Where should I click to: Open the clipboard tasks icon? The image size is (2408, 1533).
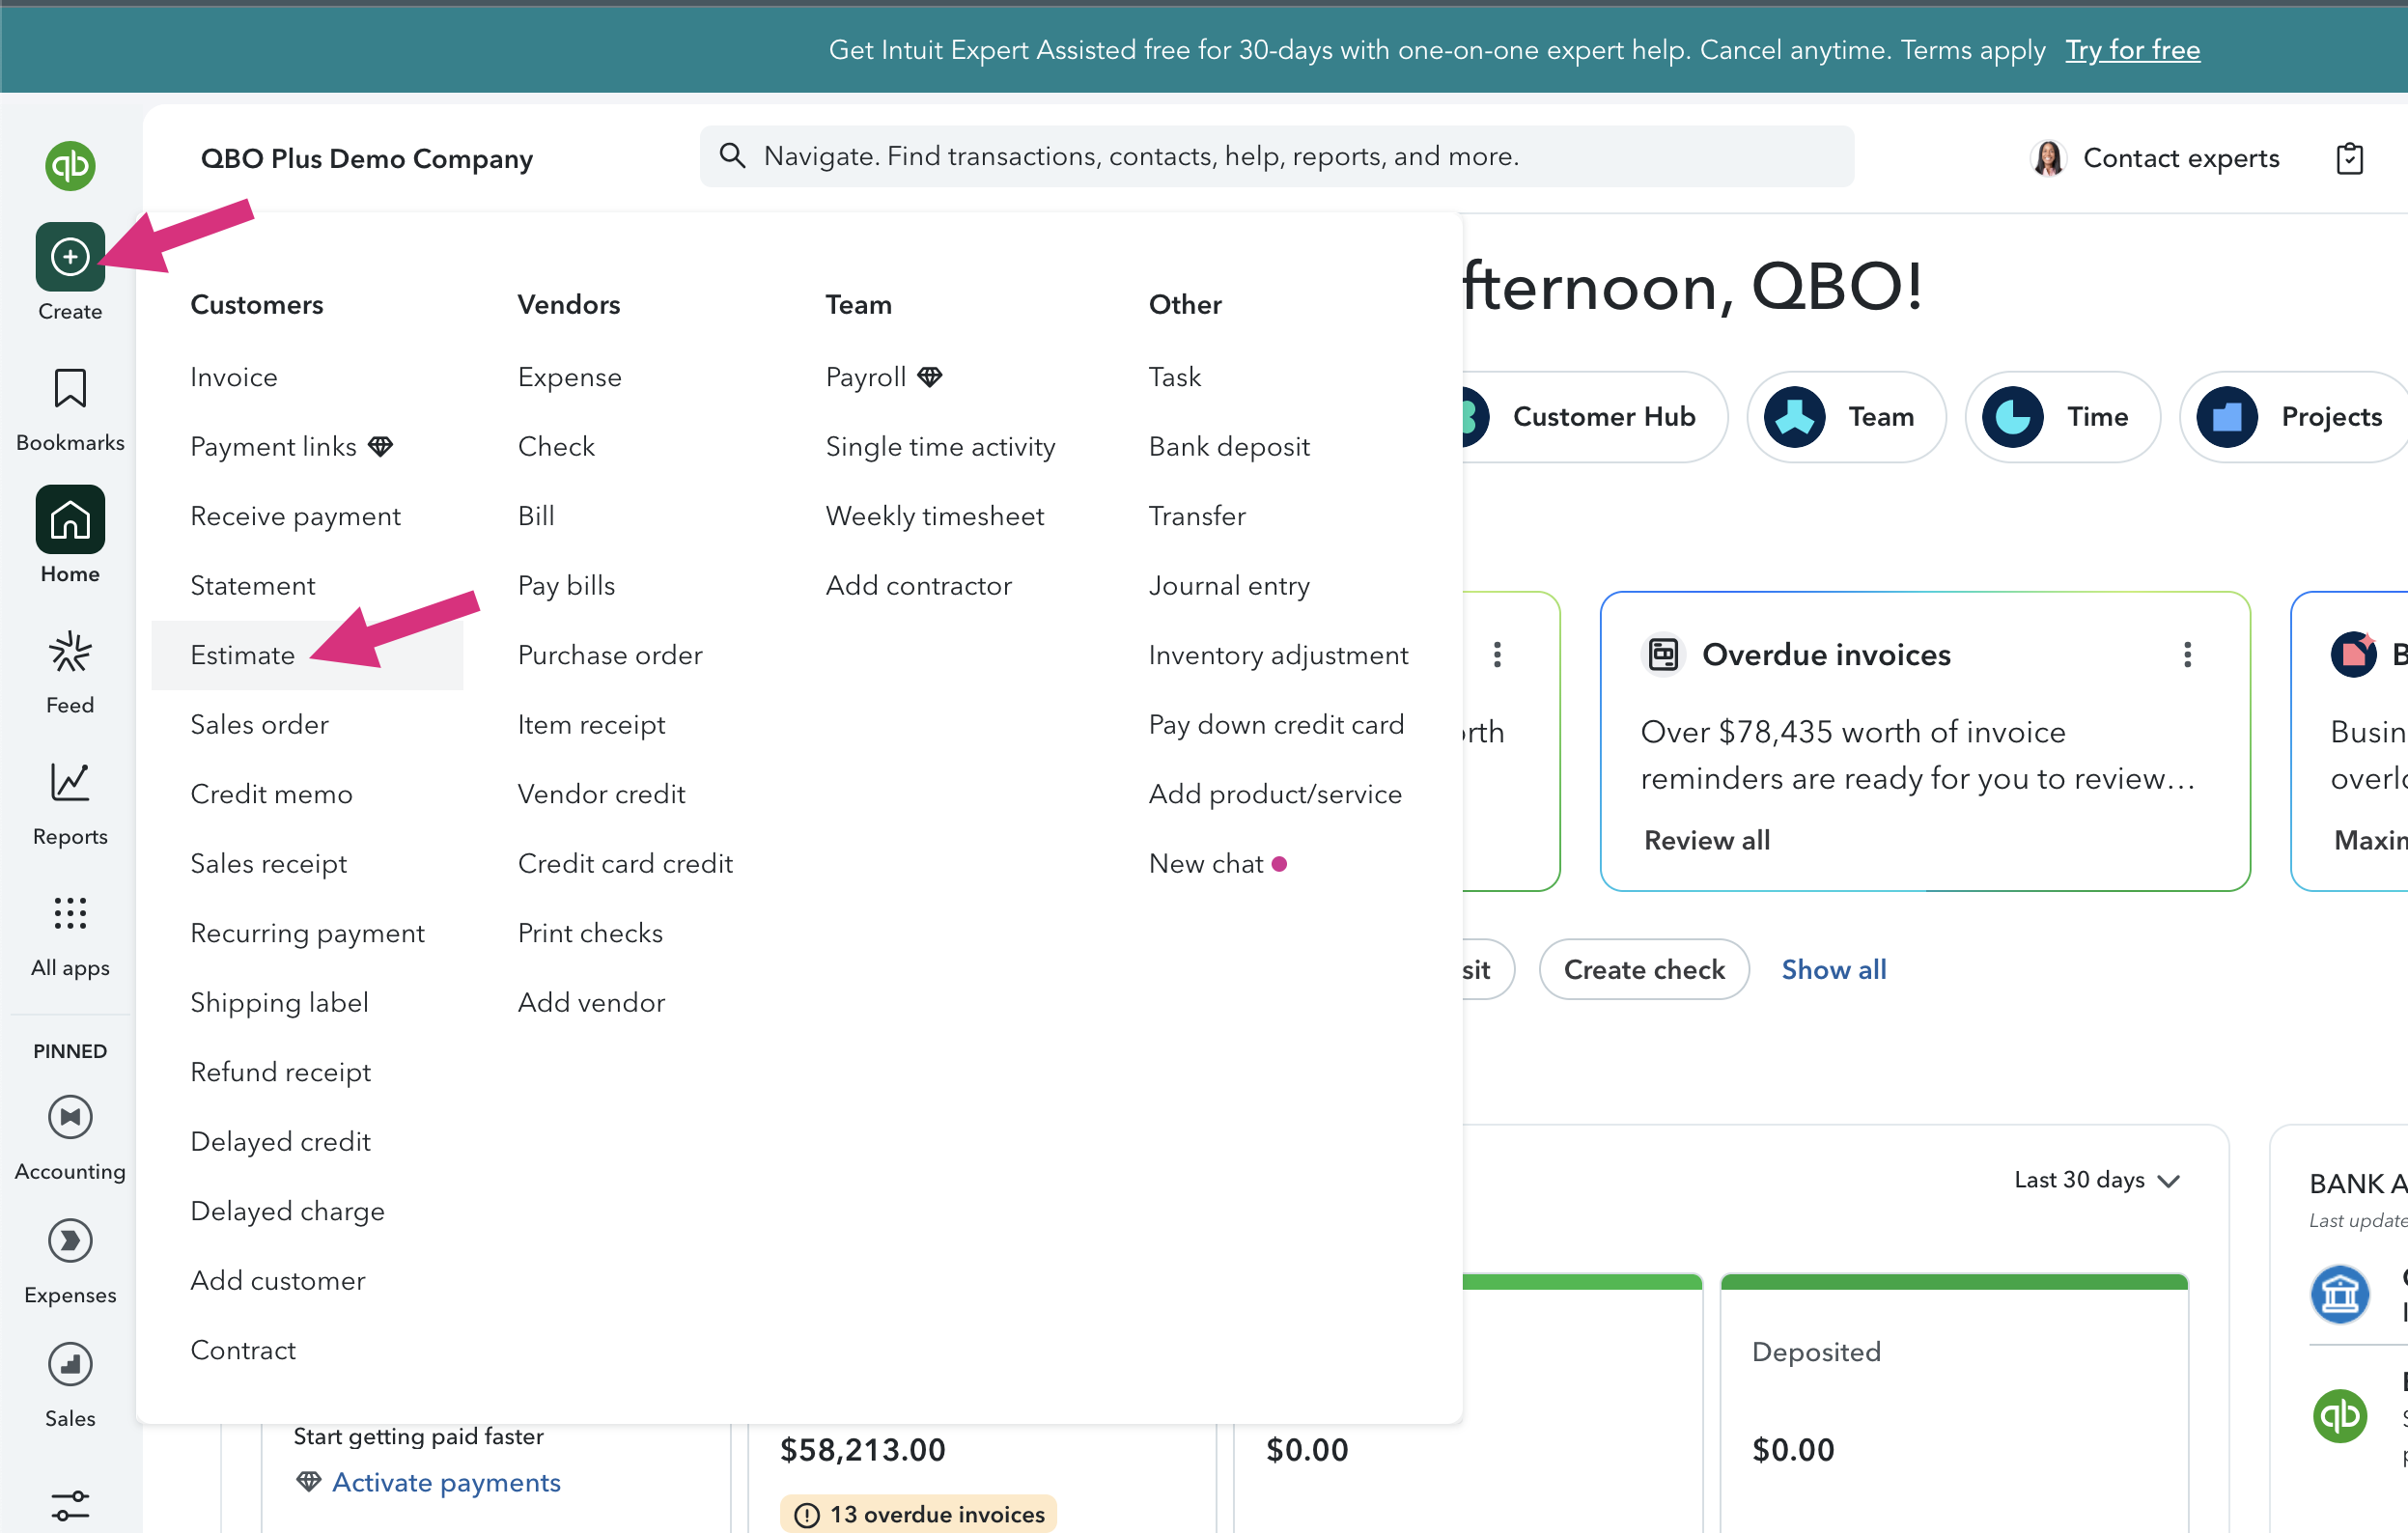2349,158
